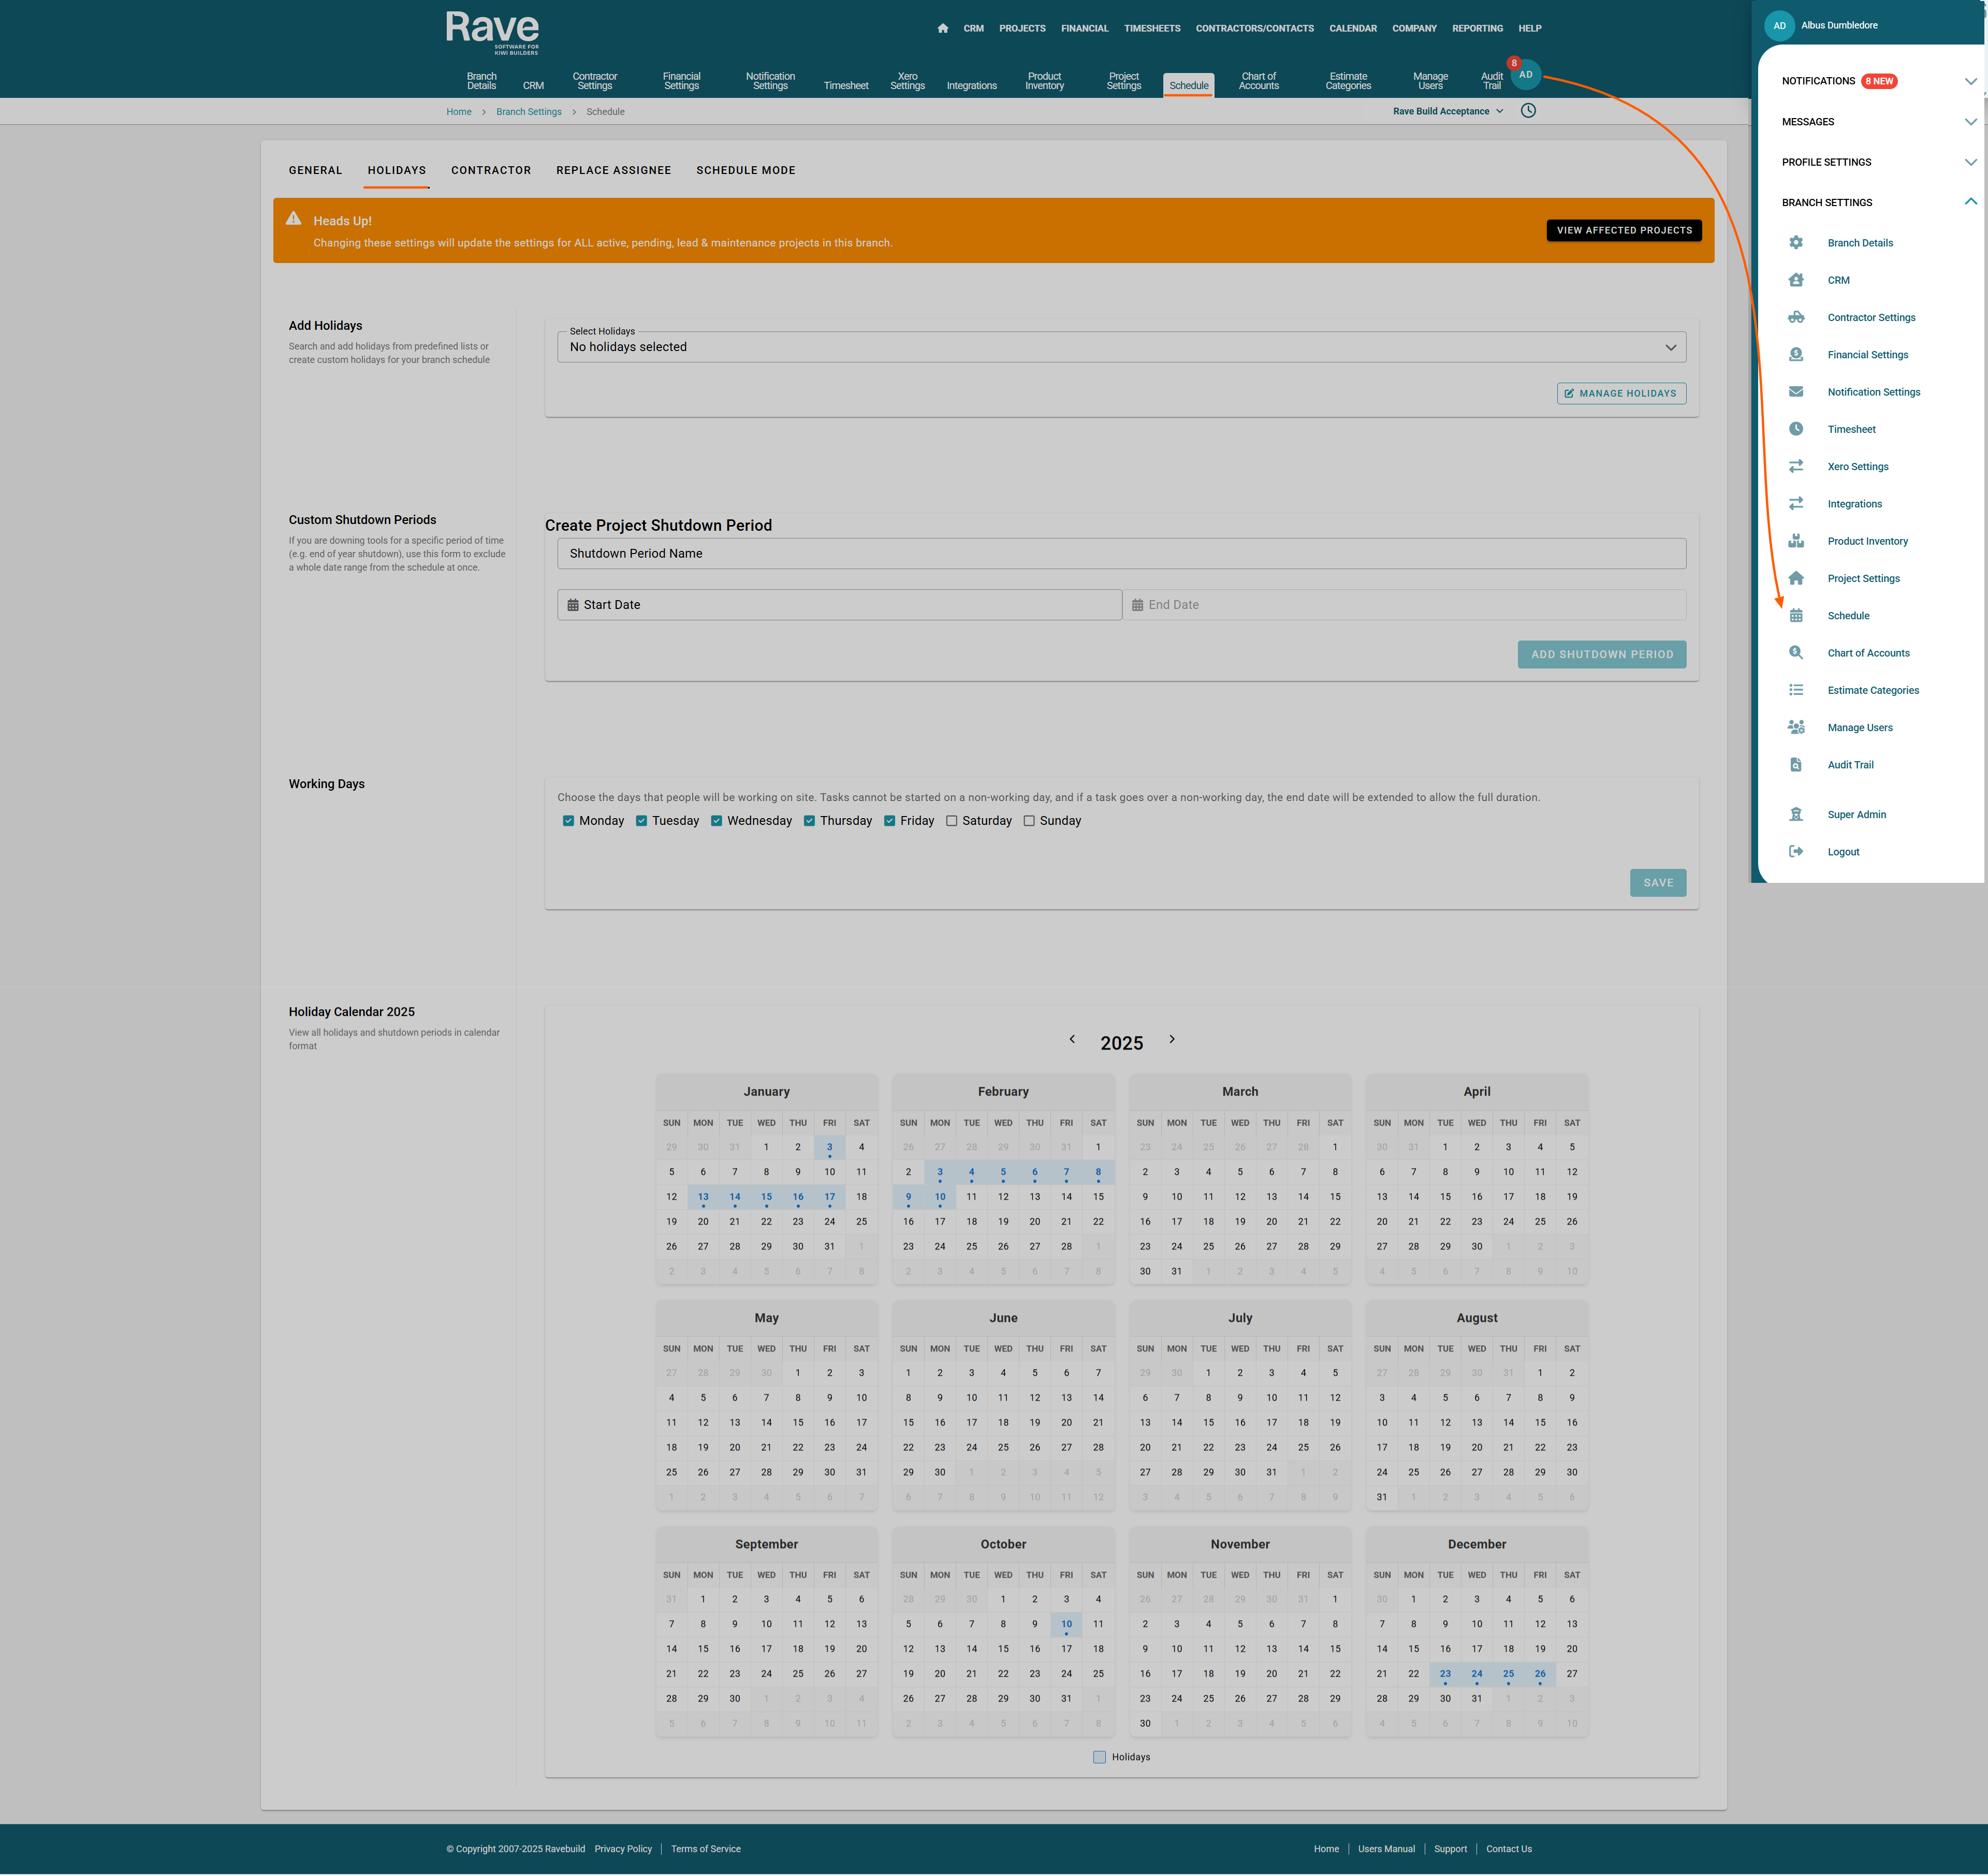Open the Schedule Mode tab
This screenshot has width=1988, height=1876.
click(x=745, y=170)
